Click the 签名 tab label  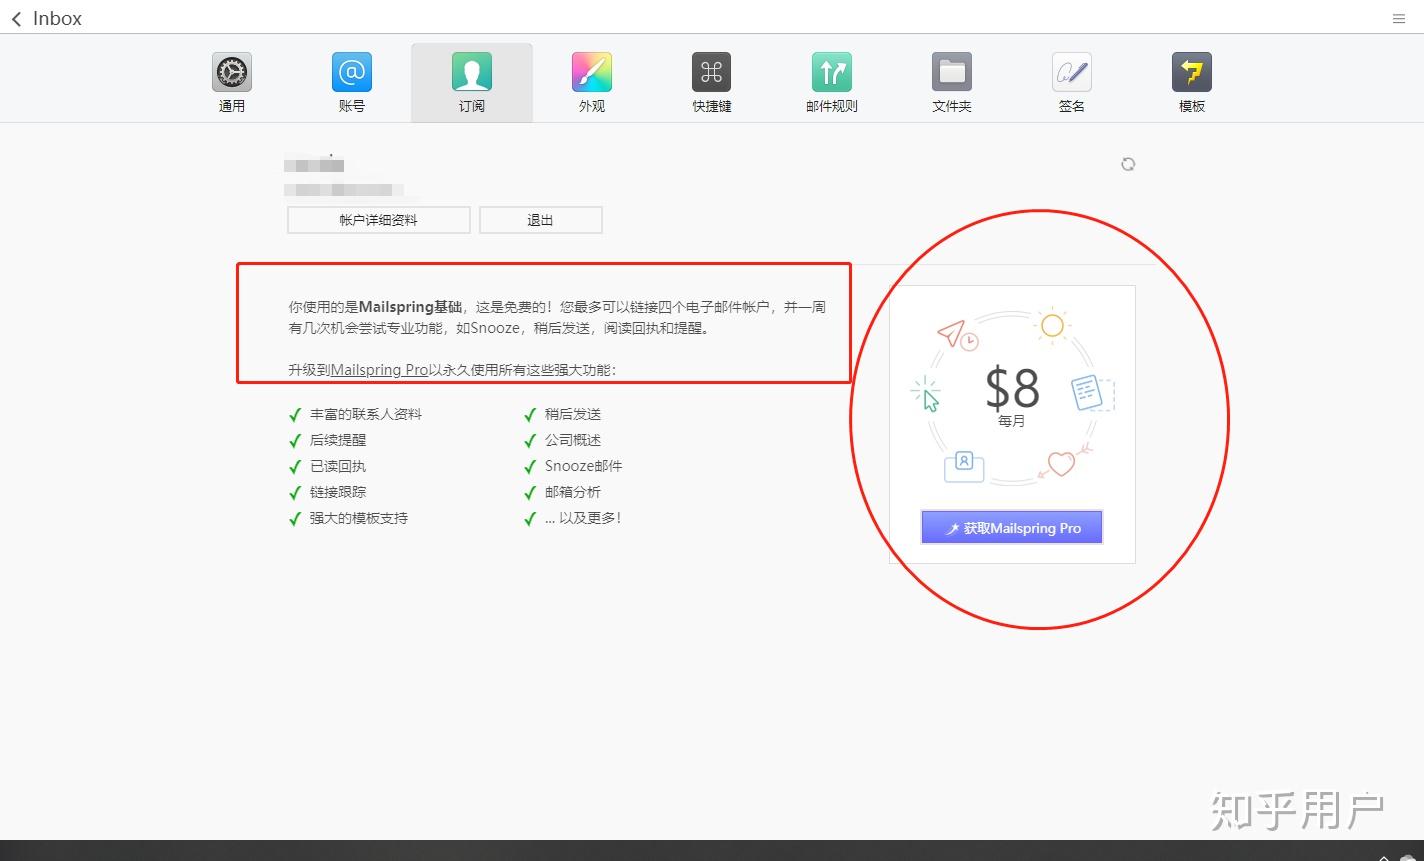(x=1072, y=106)
